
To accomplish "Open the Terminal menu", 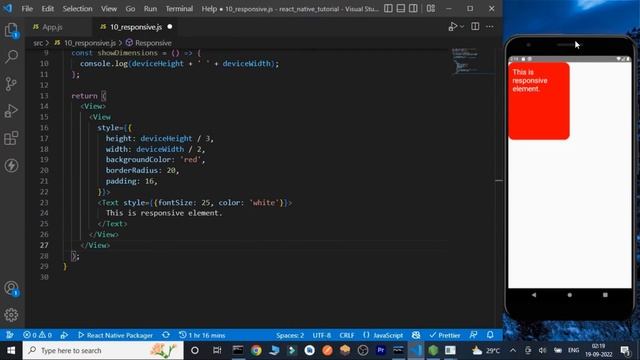I will (179, 9).
